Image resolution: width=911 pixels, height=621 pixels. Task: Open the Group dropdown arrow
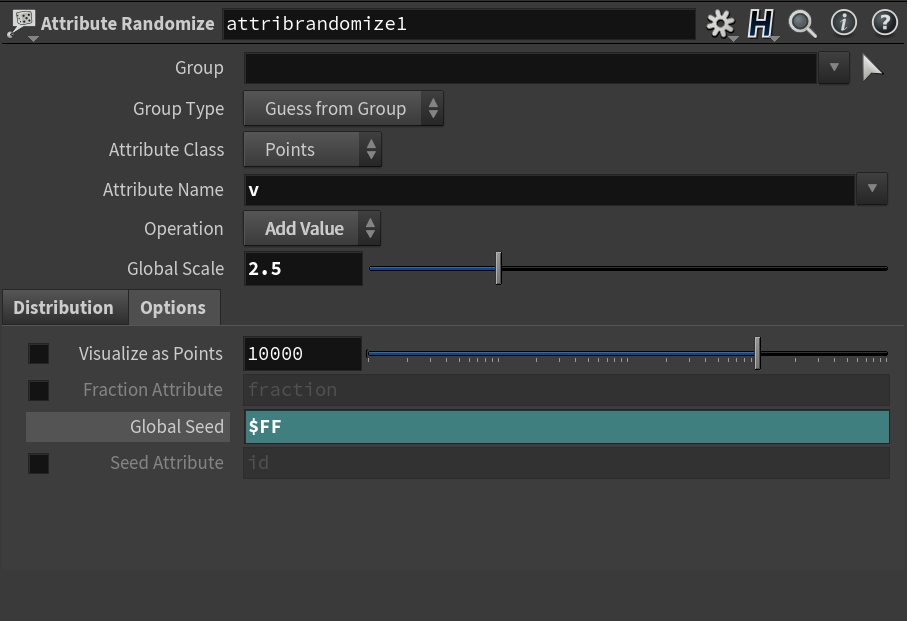tap(834, 68)
